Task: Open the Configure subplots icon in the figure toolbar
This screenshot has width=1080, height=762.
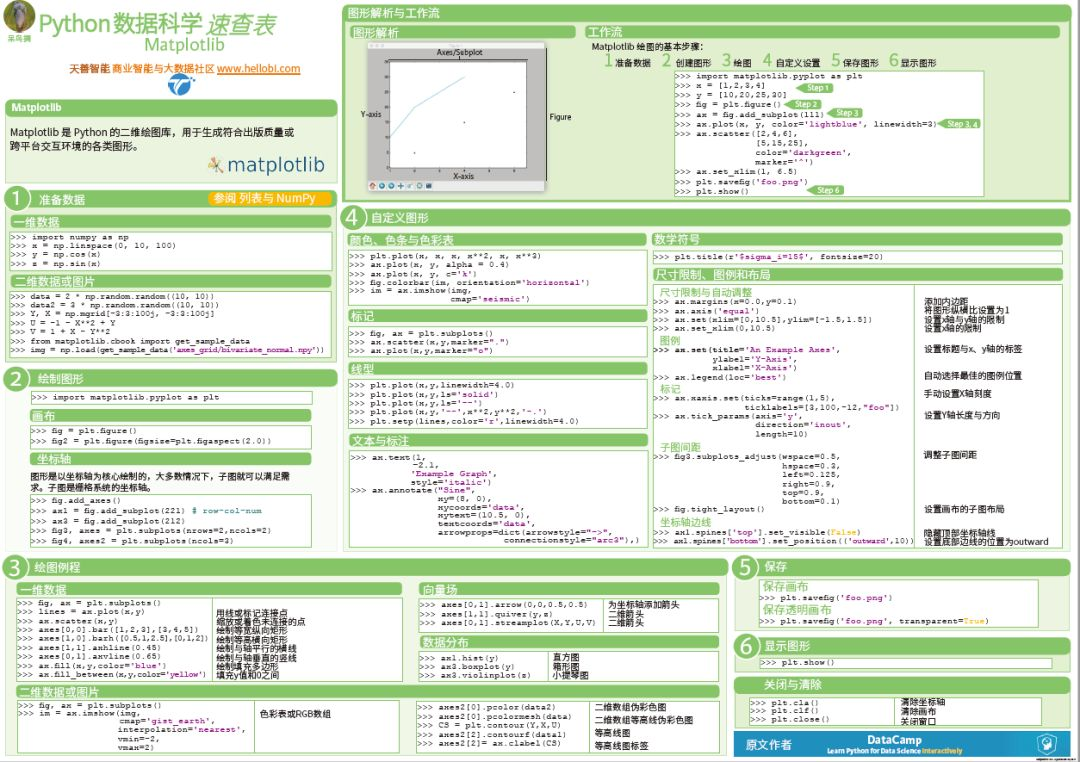Action: (419, 186)
